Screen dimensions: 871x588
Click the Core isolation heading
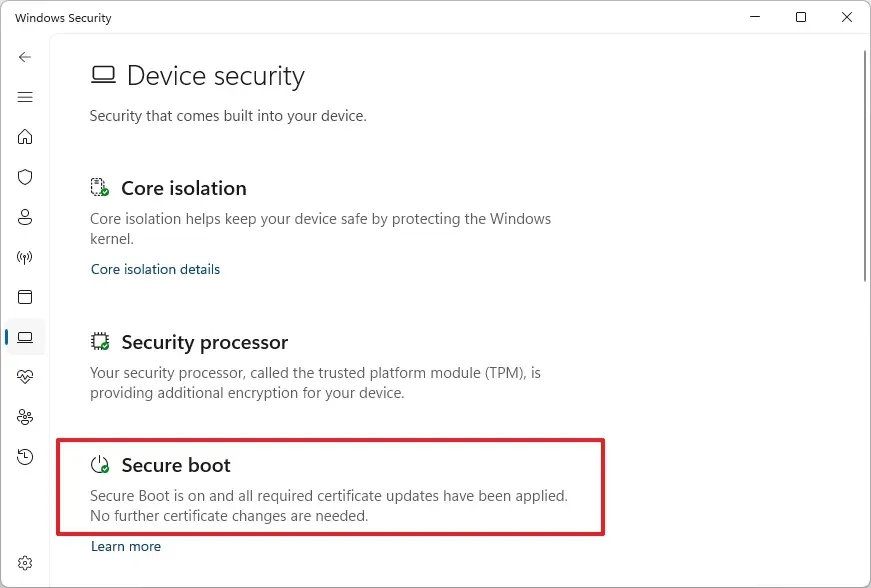tap(184, 188)
